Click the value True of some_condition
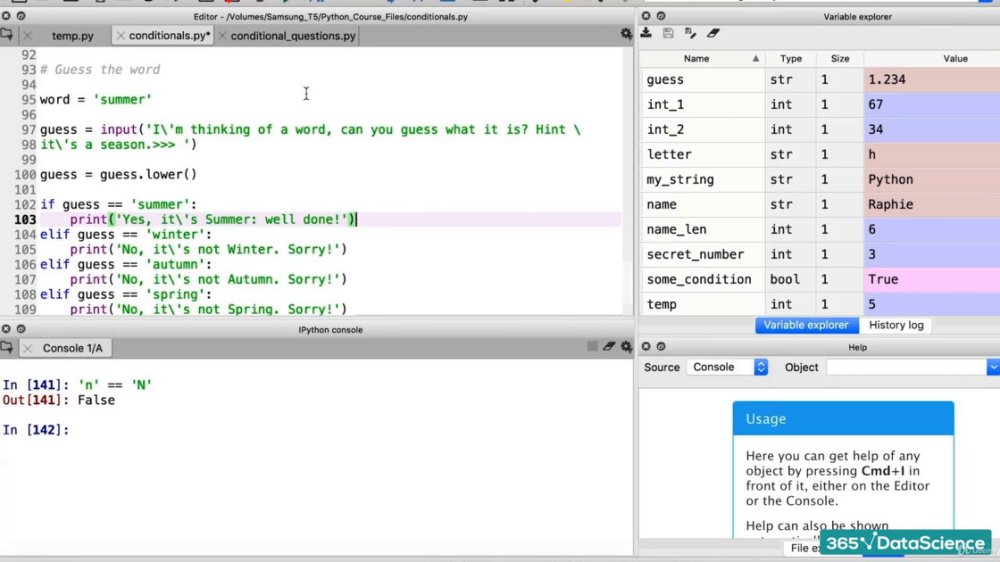This screenshot has width=1000, height=562. click(883, 279)
